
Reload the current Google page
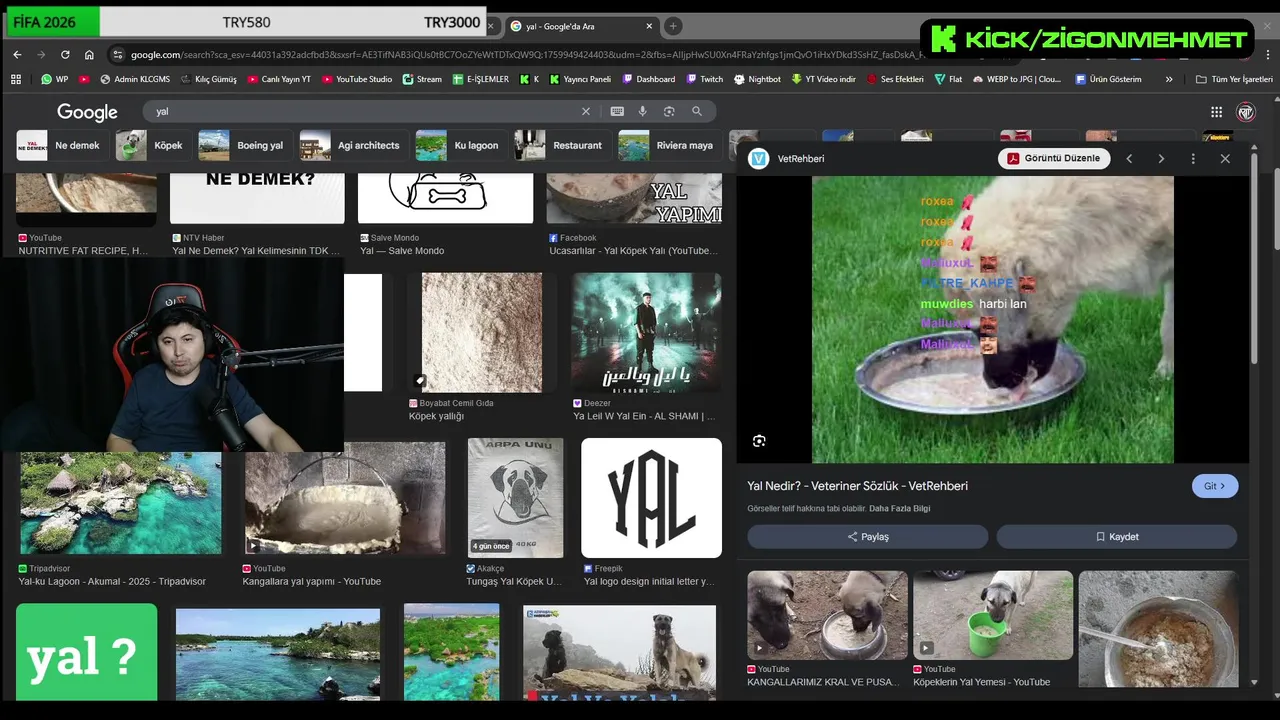click(x=65, y=55)
